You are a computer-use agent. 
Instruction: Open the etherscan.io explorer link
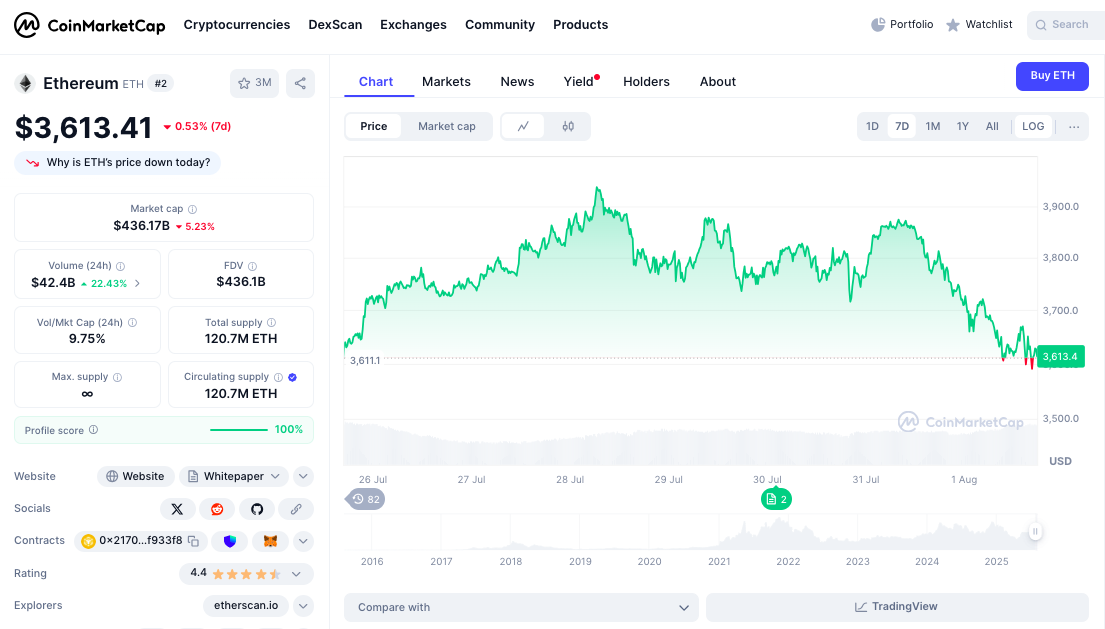[x=245, y=605]
